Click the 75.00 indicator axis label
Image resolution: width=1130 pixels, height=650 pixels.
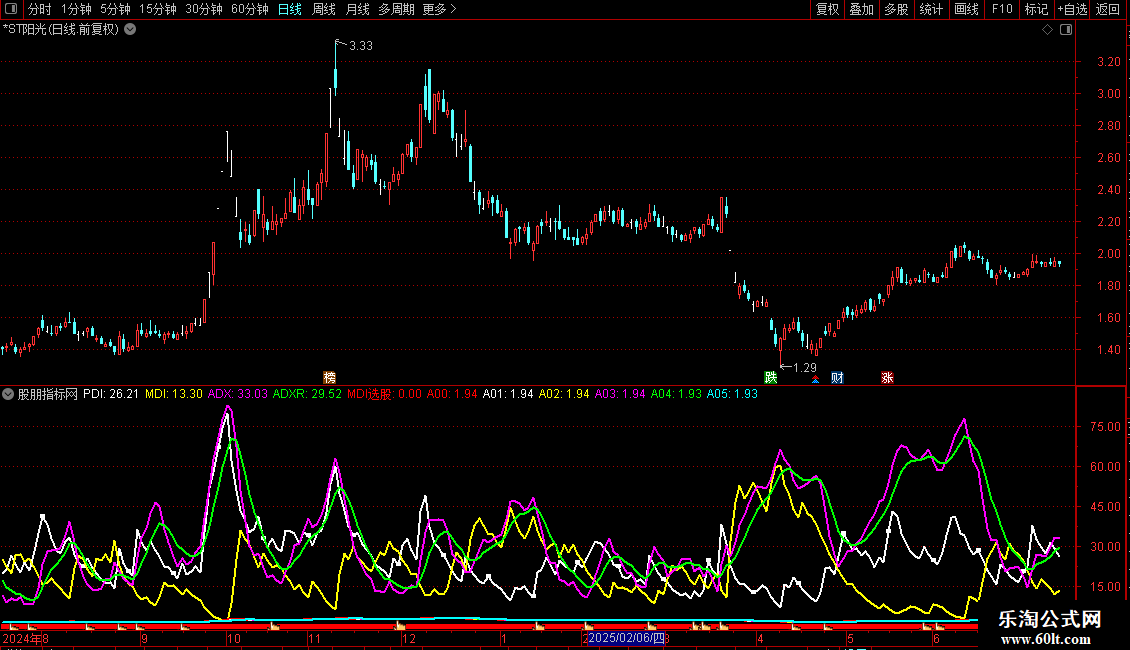click(x=1105, y=427)
